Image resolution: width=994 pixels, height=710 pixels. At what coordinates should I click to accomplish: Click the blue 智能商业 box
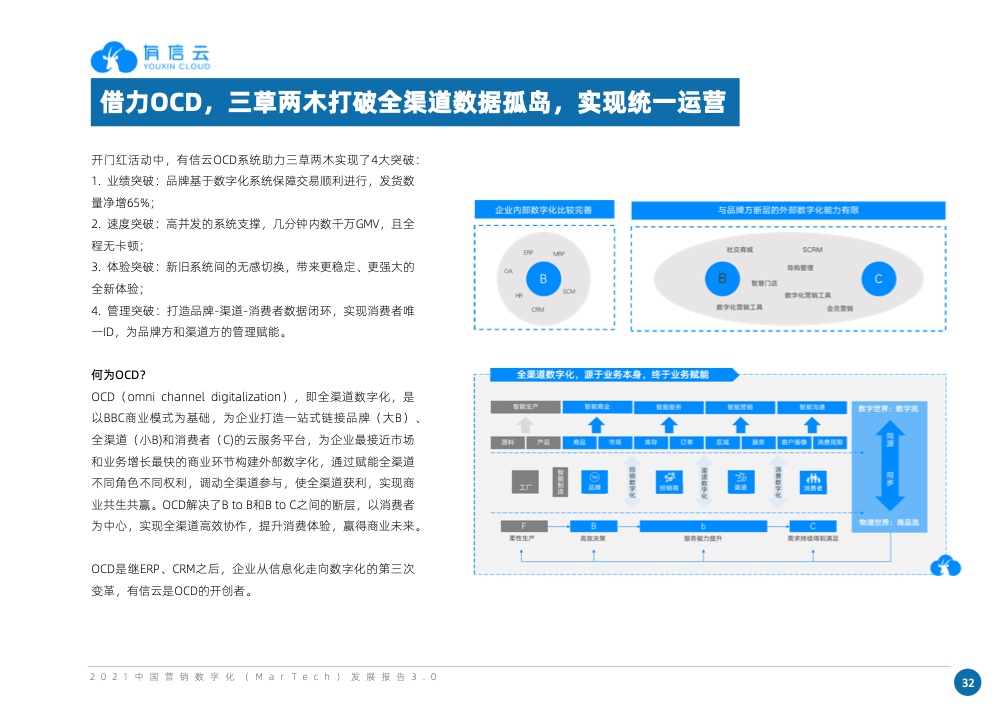tap(597, 406)
